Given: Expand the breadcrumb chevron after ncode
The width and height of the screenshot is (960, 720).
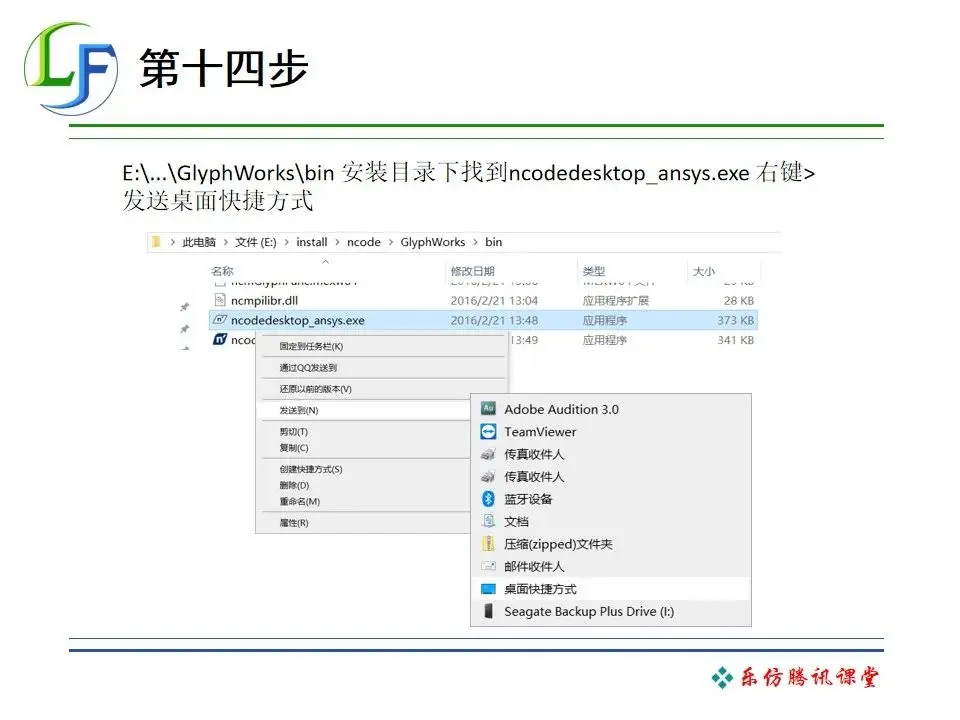Looking at the screenshot, I should (391, 242).
